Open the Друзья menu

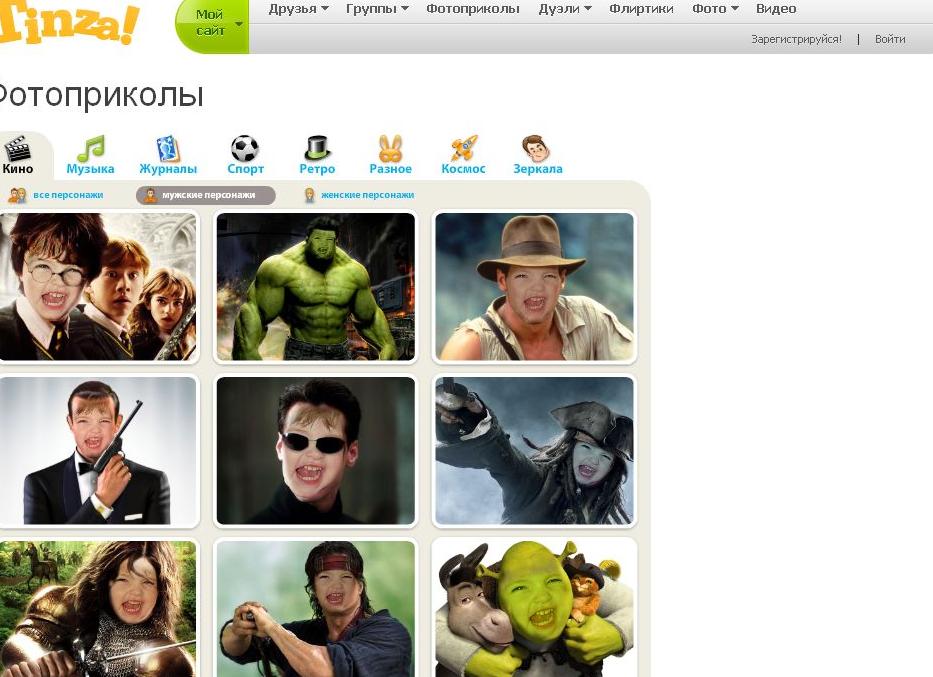pos(293,9)
